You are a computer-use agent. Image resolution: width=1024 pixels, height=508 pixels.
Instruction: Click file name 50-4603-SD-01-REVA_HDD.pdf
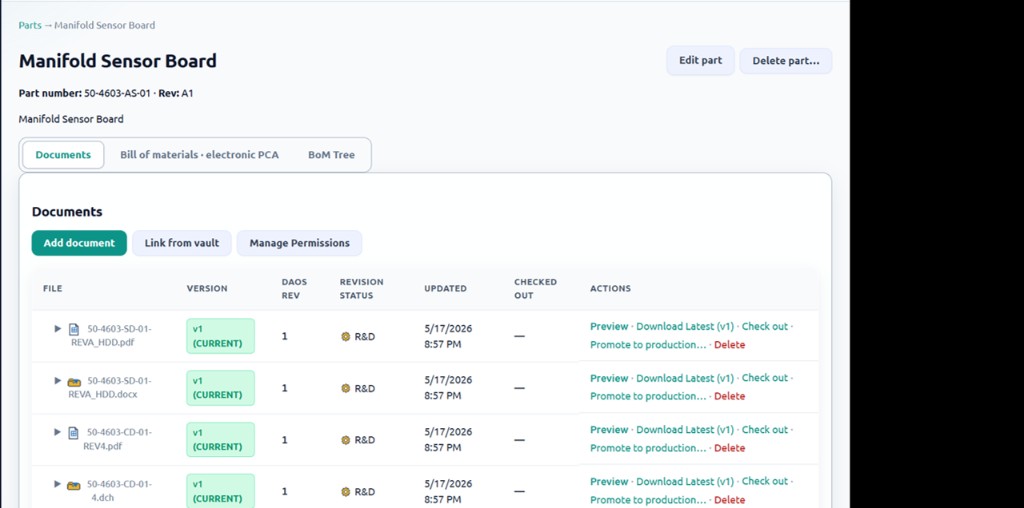point(111,335)
